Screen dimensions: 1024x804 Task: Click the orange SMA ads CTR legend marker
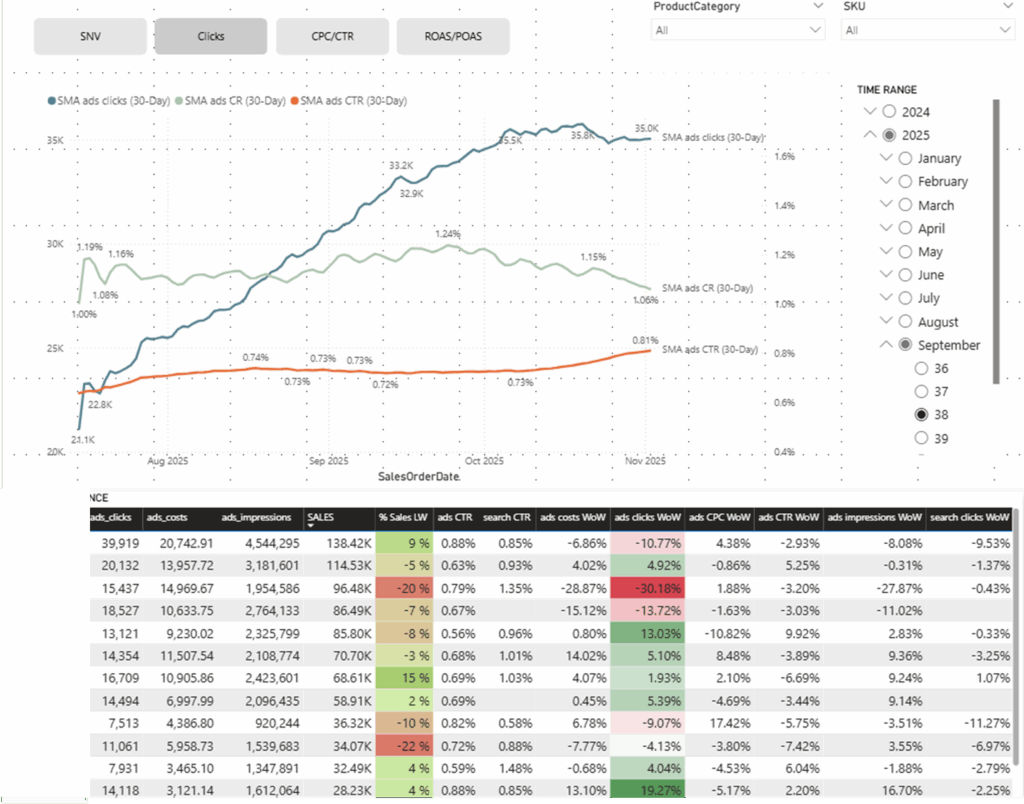294,101
